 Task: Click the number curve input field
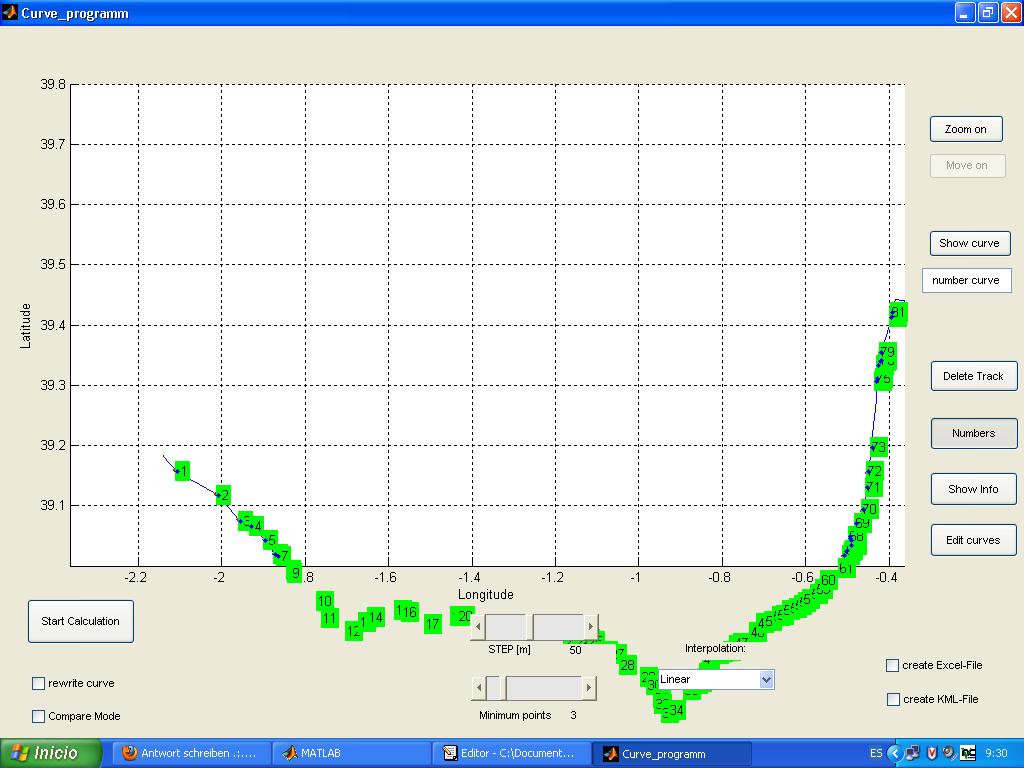(966, 281)
